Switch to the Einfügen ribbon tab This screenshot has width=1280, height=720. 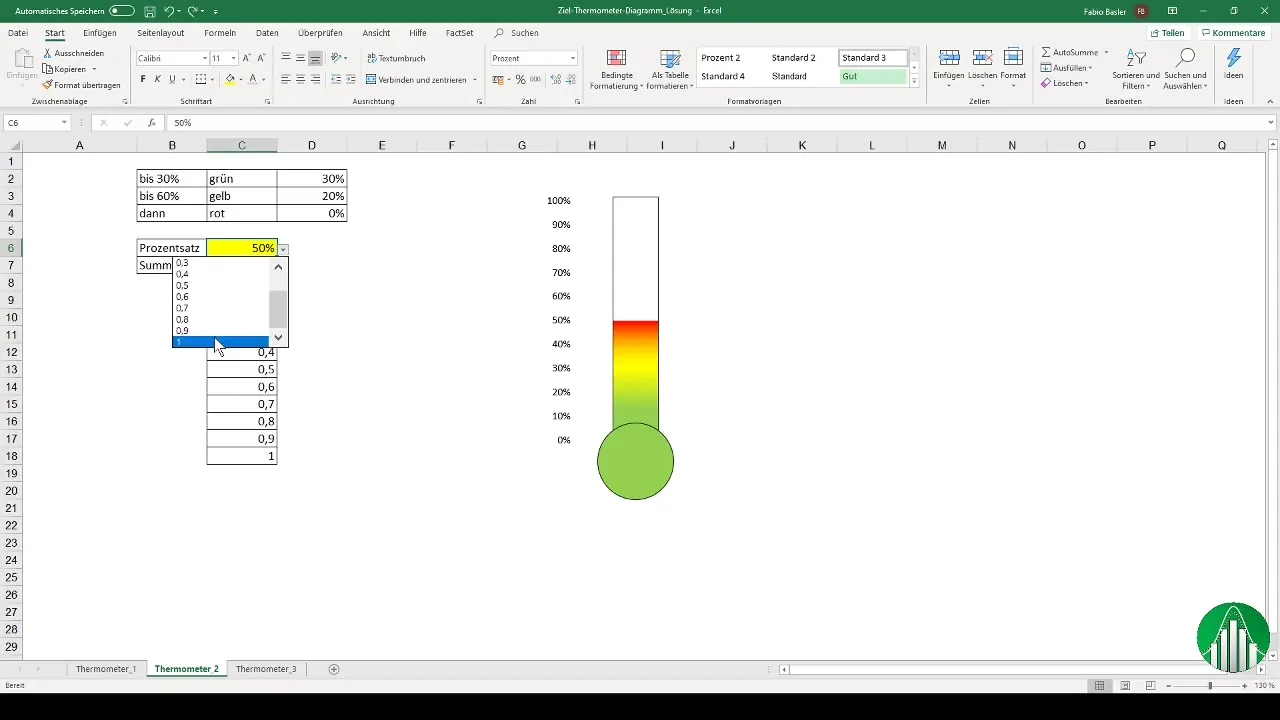100,33
